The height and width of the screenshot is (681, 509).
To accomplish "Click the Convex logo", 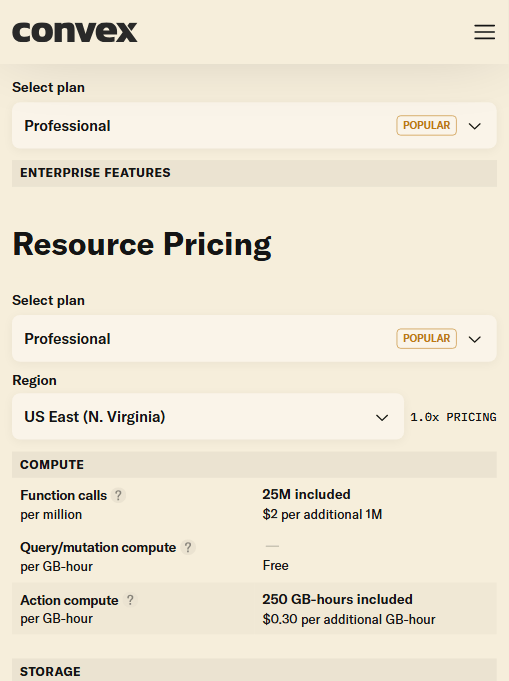I will click(x=75, y=32).
